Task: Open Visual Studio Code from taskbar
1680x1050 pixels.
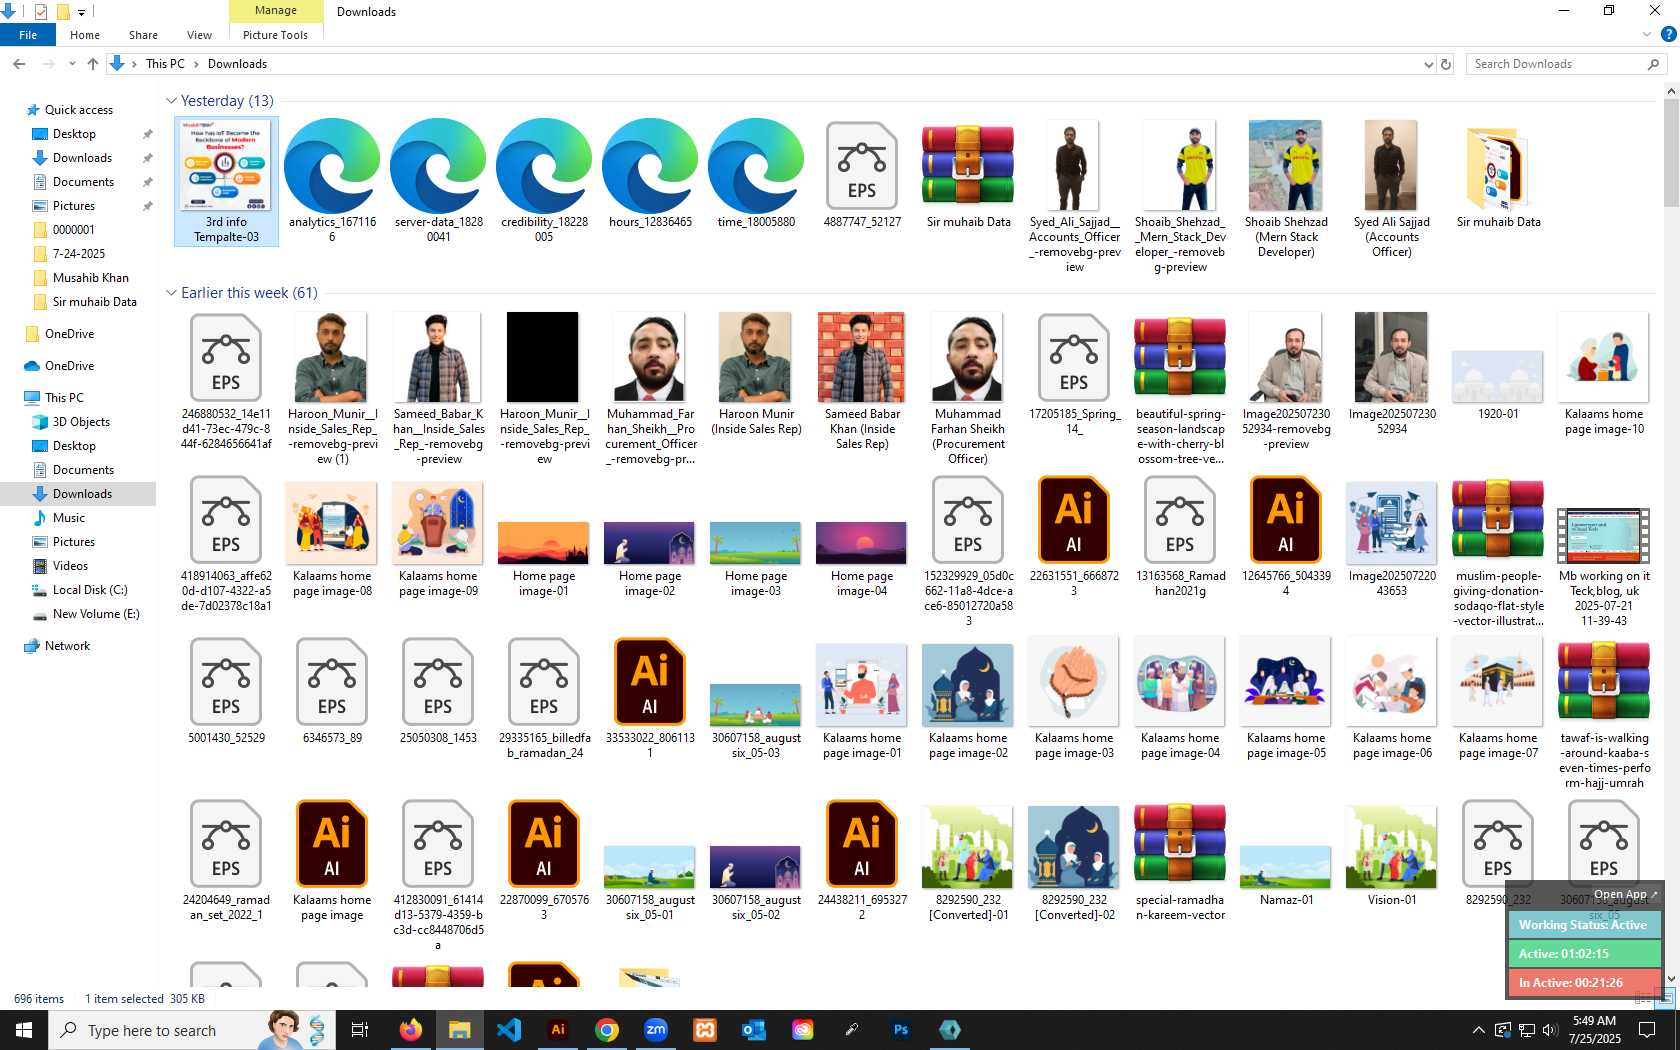Action: pyautogui.click(x=509, y=1030)
